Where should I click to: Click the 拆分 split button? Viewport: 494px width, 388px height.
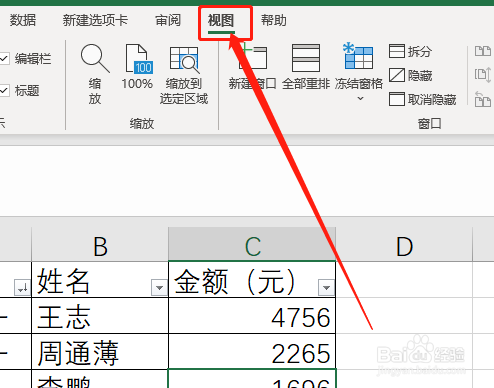coord(411,51)
